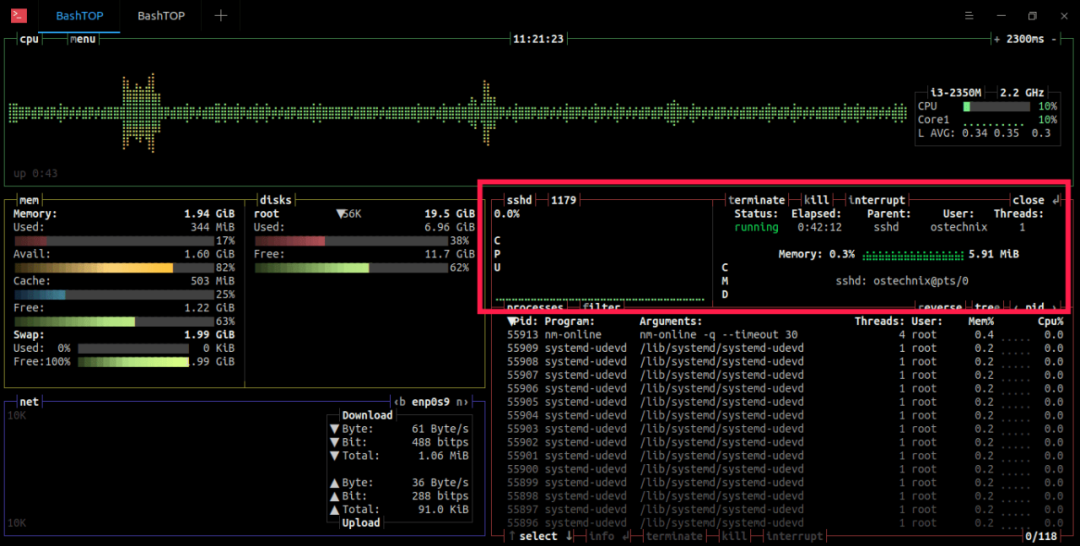Open the bashtop menu
The width and height of the screenshot is (1080, 546).
click(x=83, y=39)
